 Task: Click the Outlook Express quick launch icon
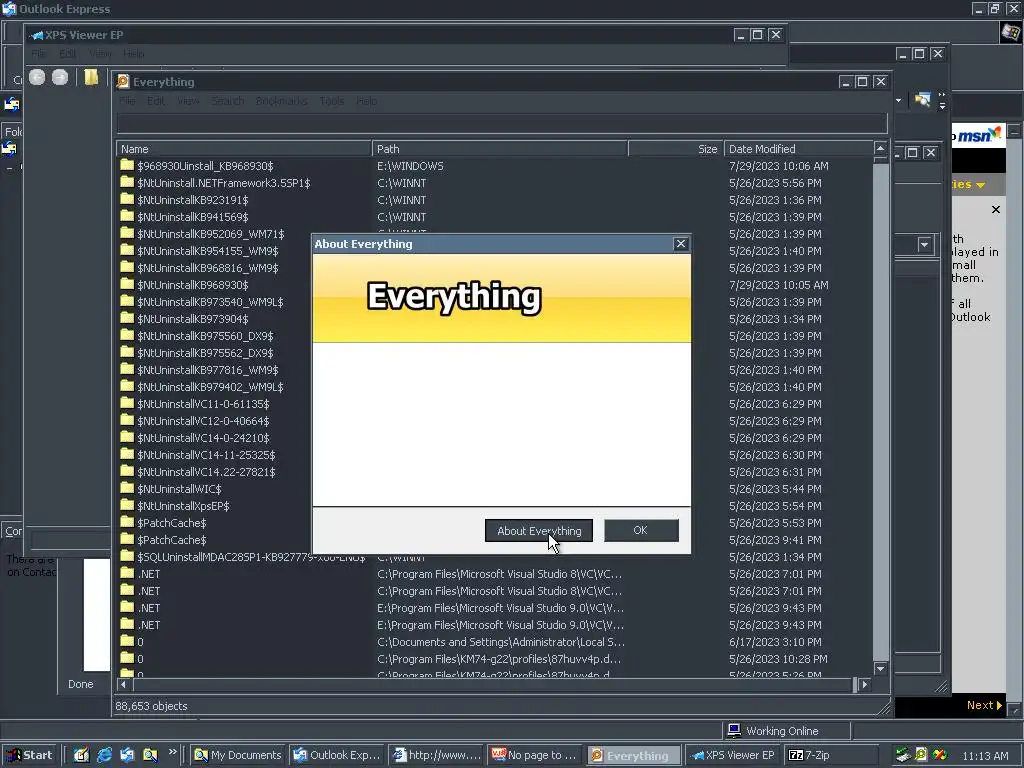[127, 755]
